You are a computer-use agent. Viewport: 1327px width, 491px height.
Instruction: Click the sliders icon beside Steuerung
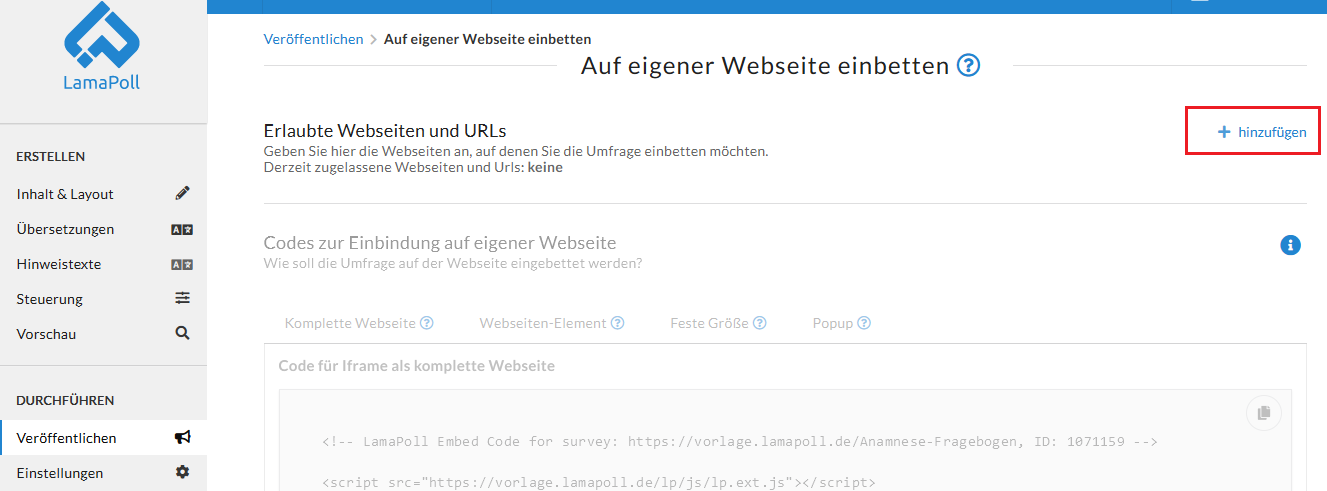[182, 298]
